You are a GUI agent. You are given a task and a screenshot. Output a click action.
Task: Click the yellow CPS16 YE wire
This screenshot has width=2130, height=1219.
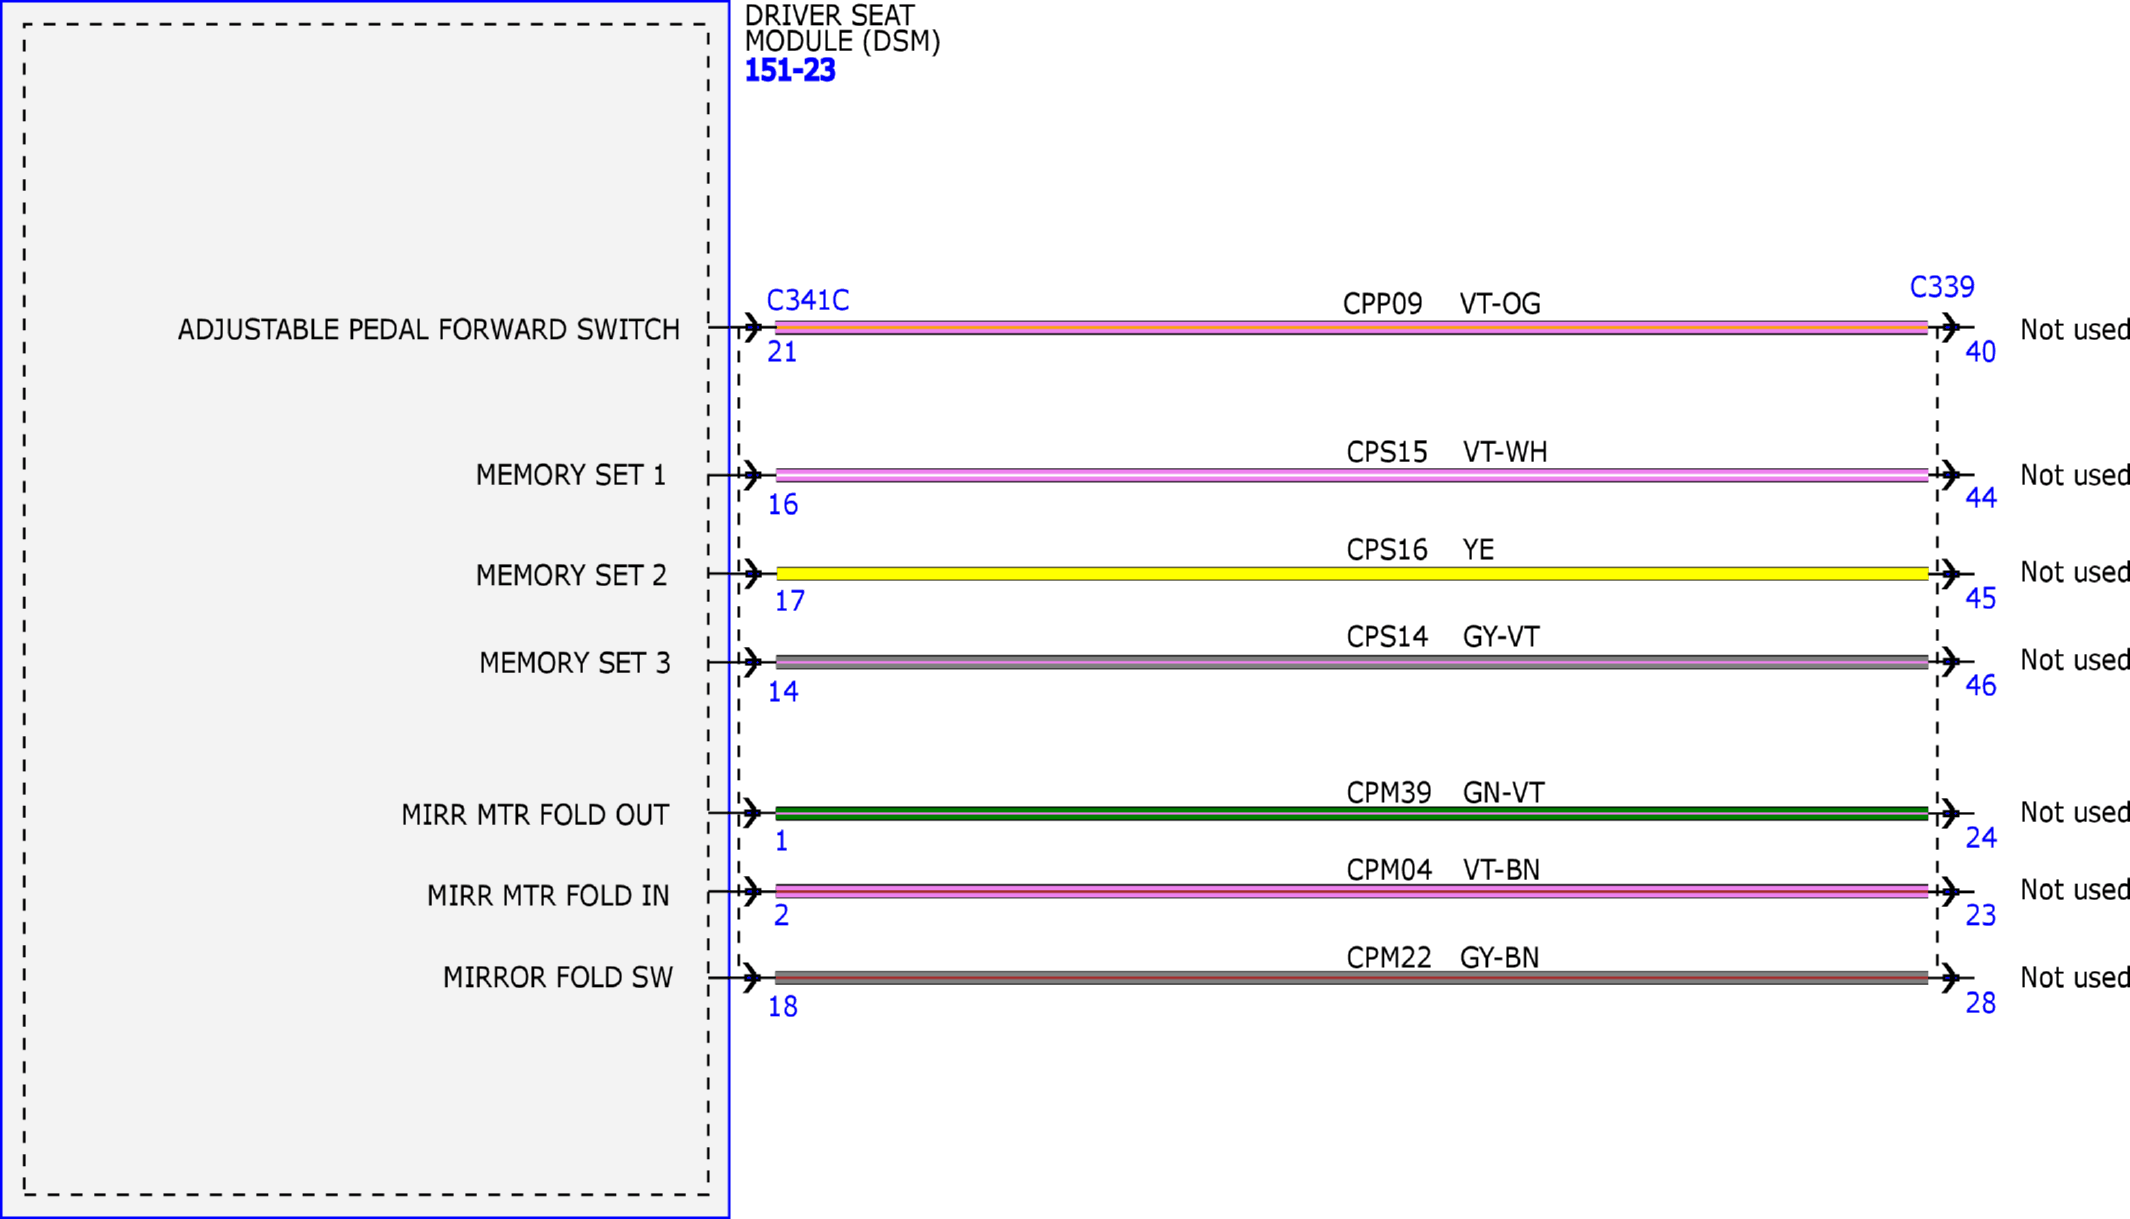click(x=1352, y=573)
